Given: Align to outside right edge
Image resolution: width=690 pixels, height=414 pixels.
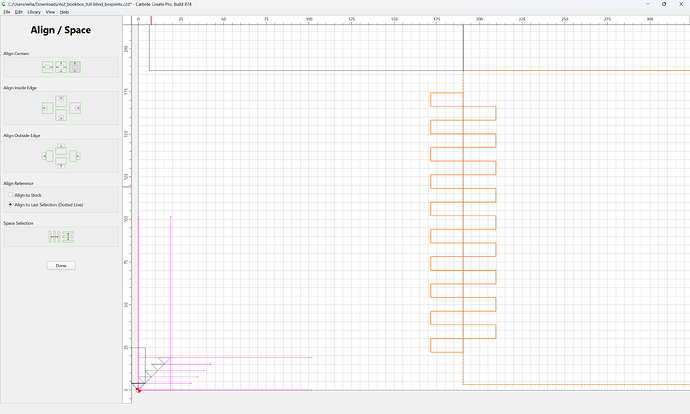Looking at the screenshot, I should [x=75, y=156].
